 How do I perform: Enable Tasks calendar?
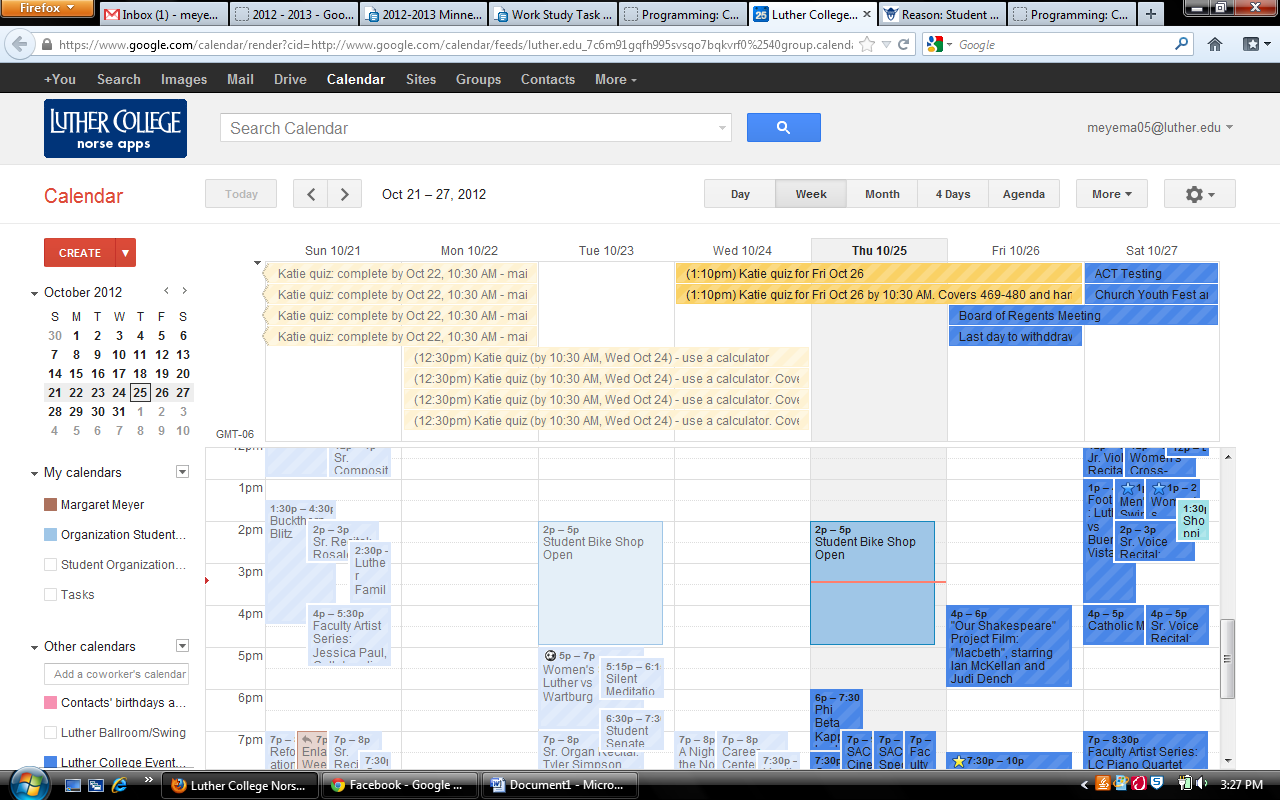(x=51, y=595)
